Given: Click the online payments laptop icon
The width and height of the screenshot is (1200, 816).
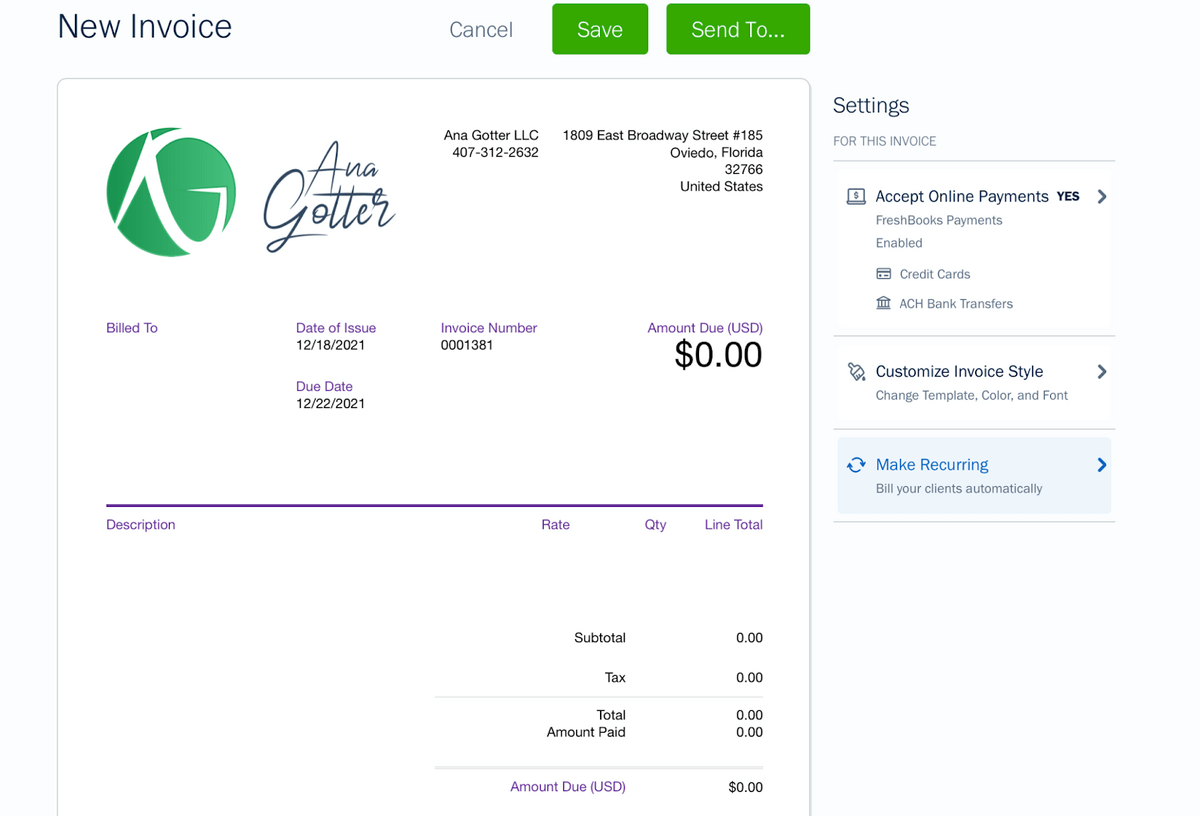Looking at the screenshot, I should pos(856,197).
